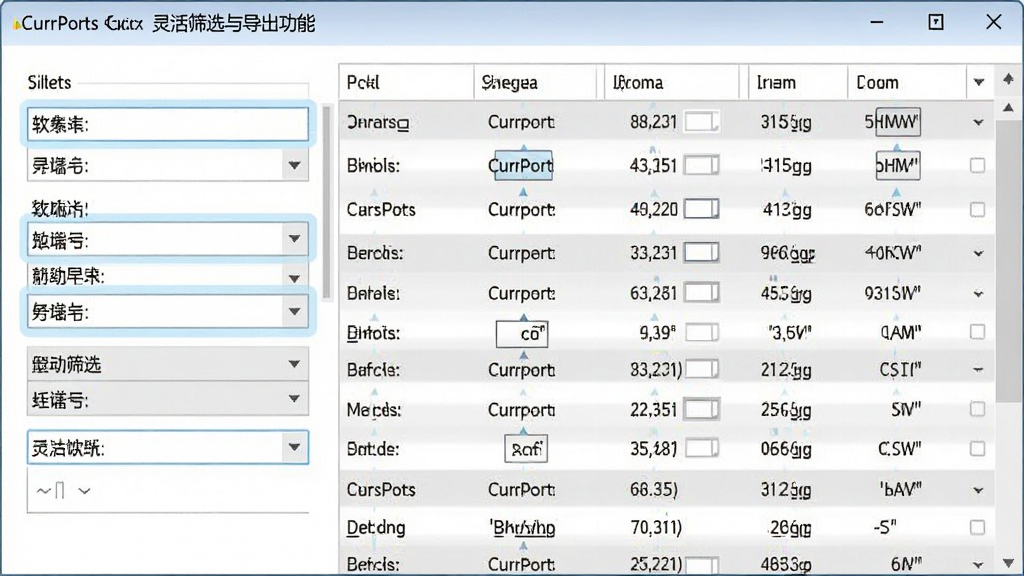1024x576 pixels.
Task: Select the 70,311) value cell
Action: click(x=656, y=527)
